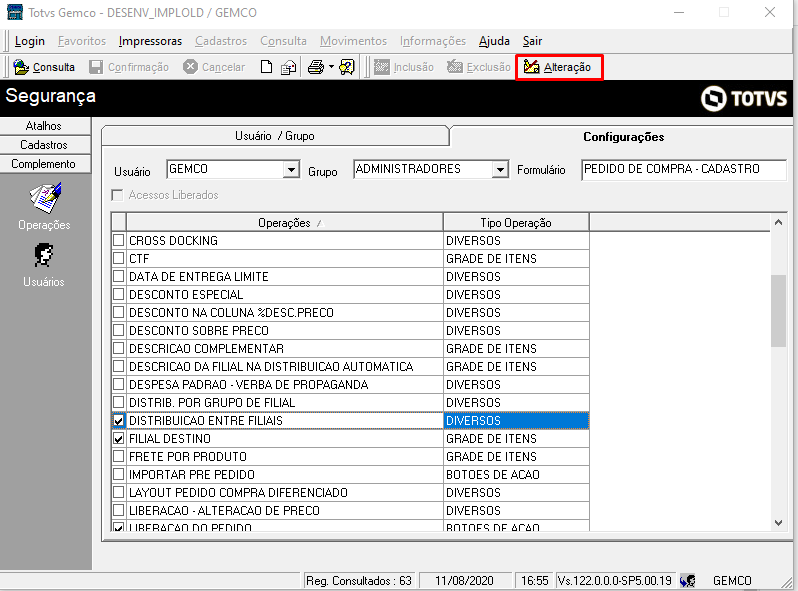
Task: Click the Totvs Gemco title bar icon
Action: [15, 13]
